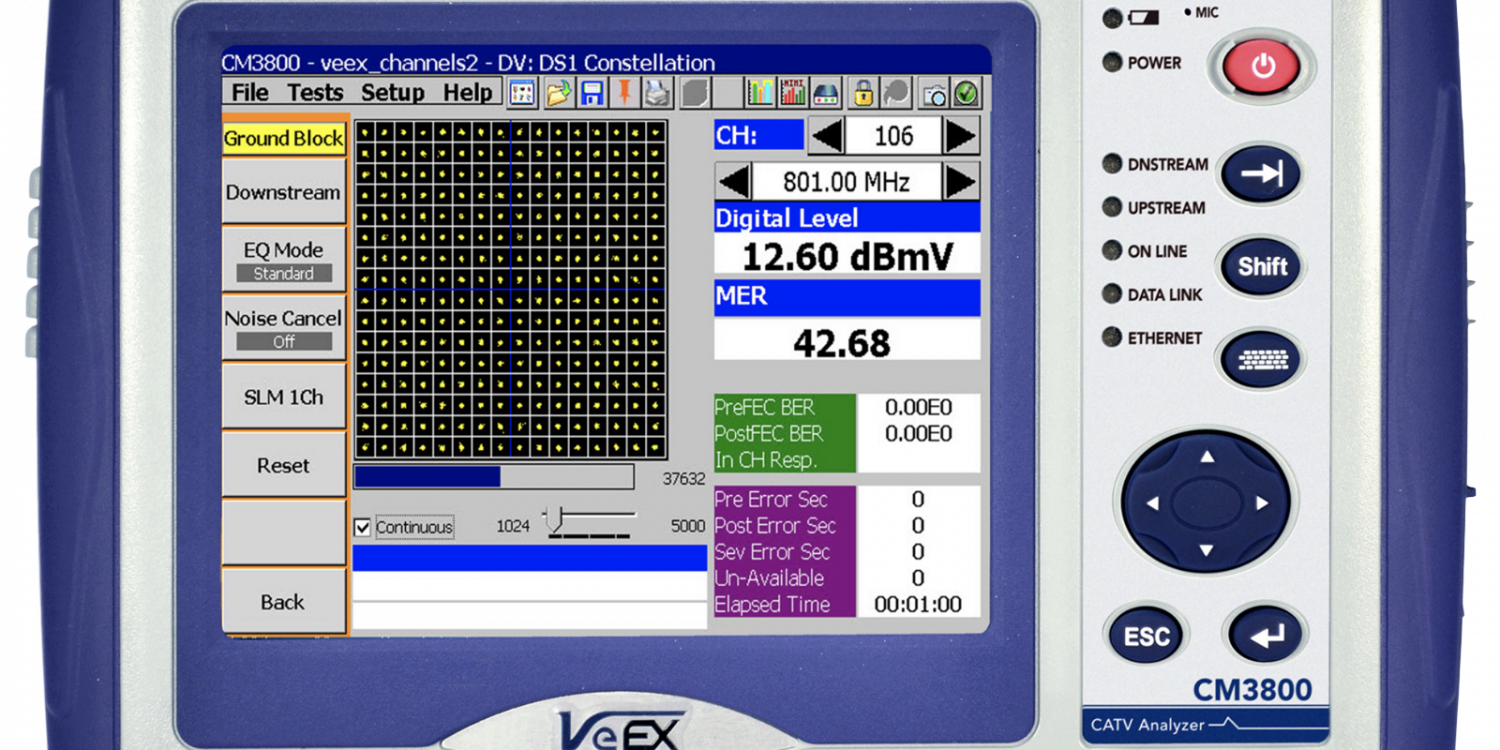Push the left arrow on navigation pad
Screen dimensions: 1500x750
pyautogui.click(x=1152, y=503)
